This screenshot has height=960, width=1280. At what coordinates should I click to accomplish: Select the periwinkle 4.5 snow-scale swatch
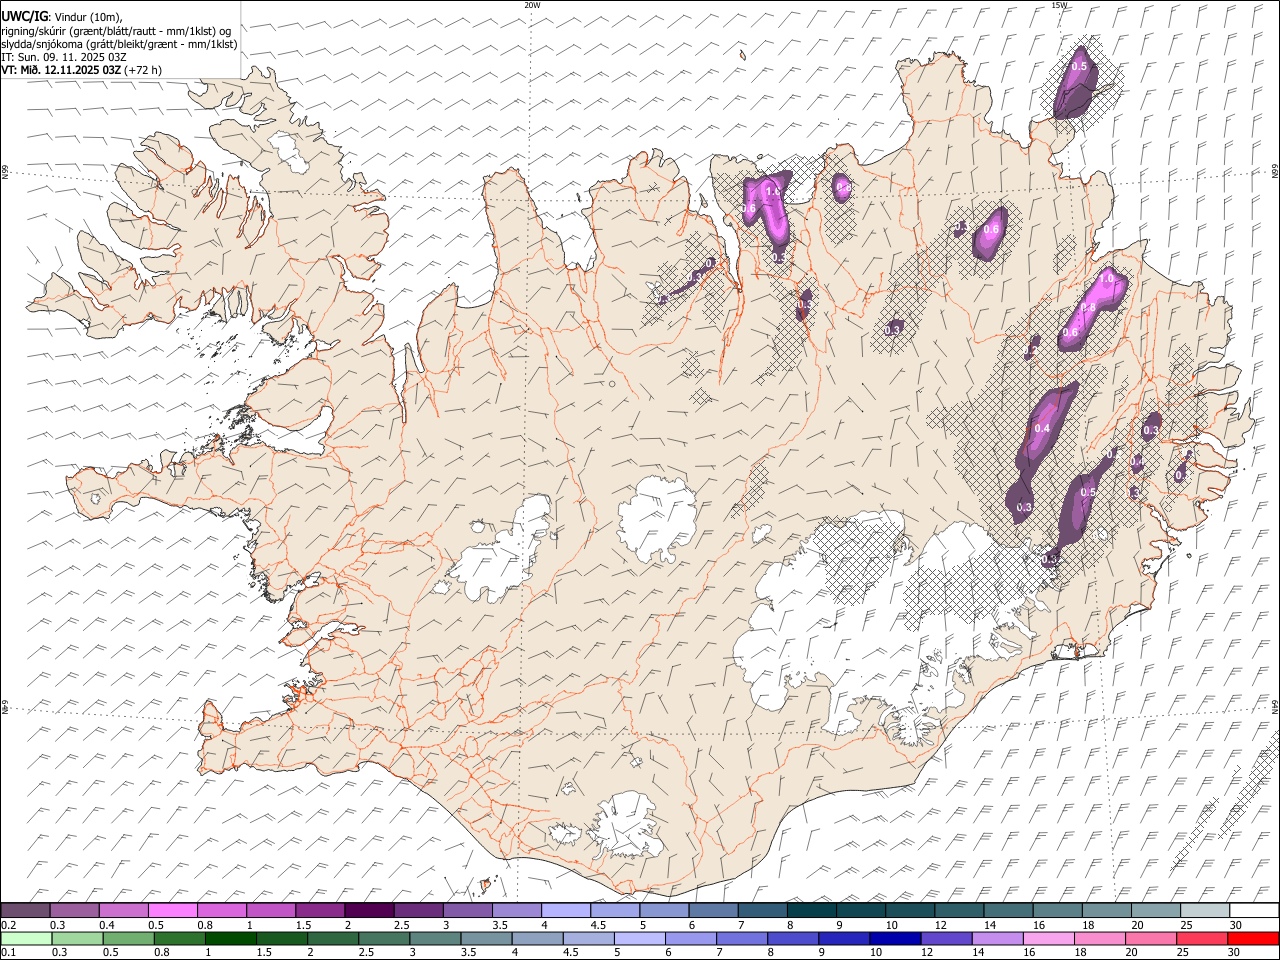[x=615, y=911]
